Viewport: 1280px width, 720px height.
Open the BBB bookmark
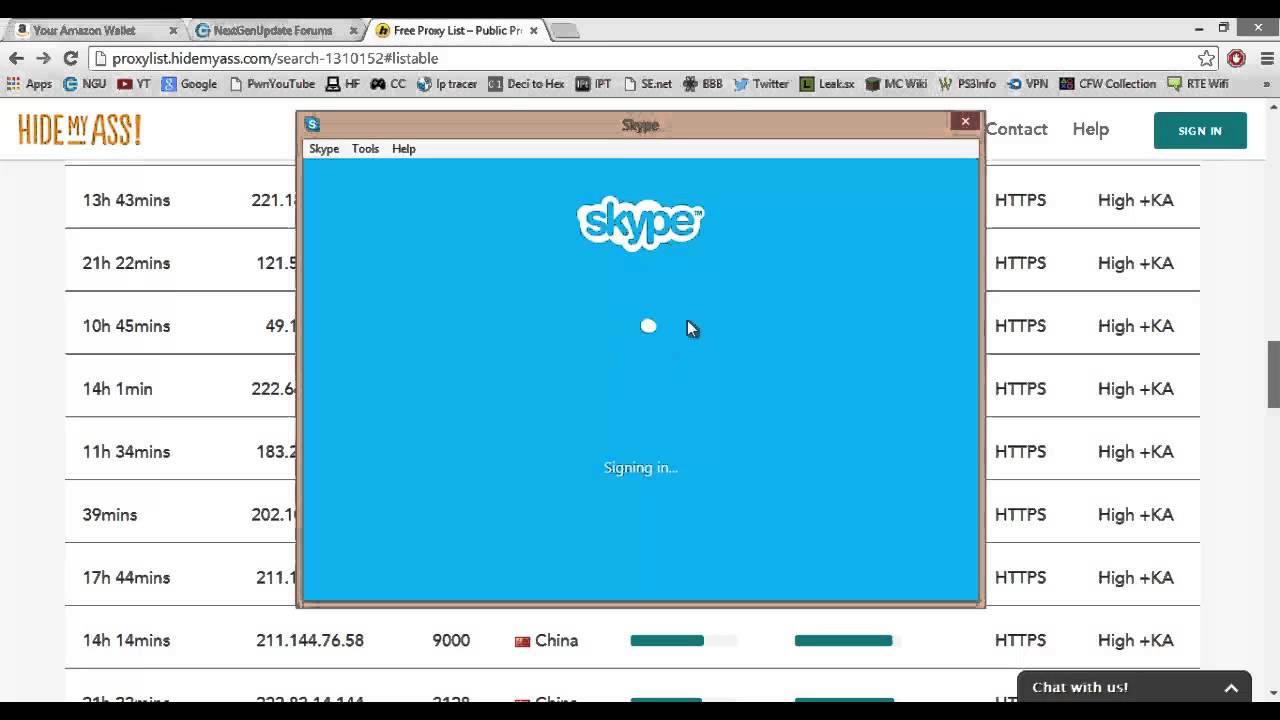coord(702,84)
